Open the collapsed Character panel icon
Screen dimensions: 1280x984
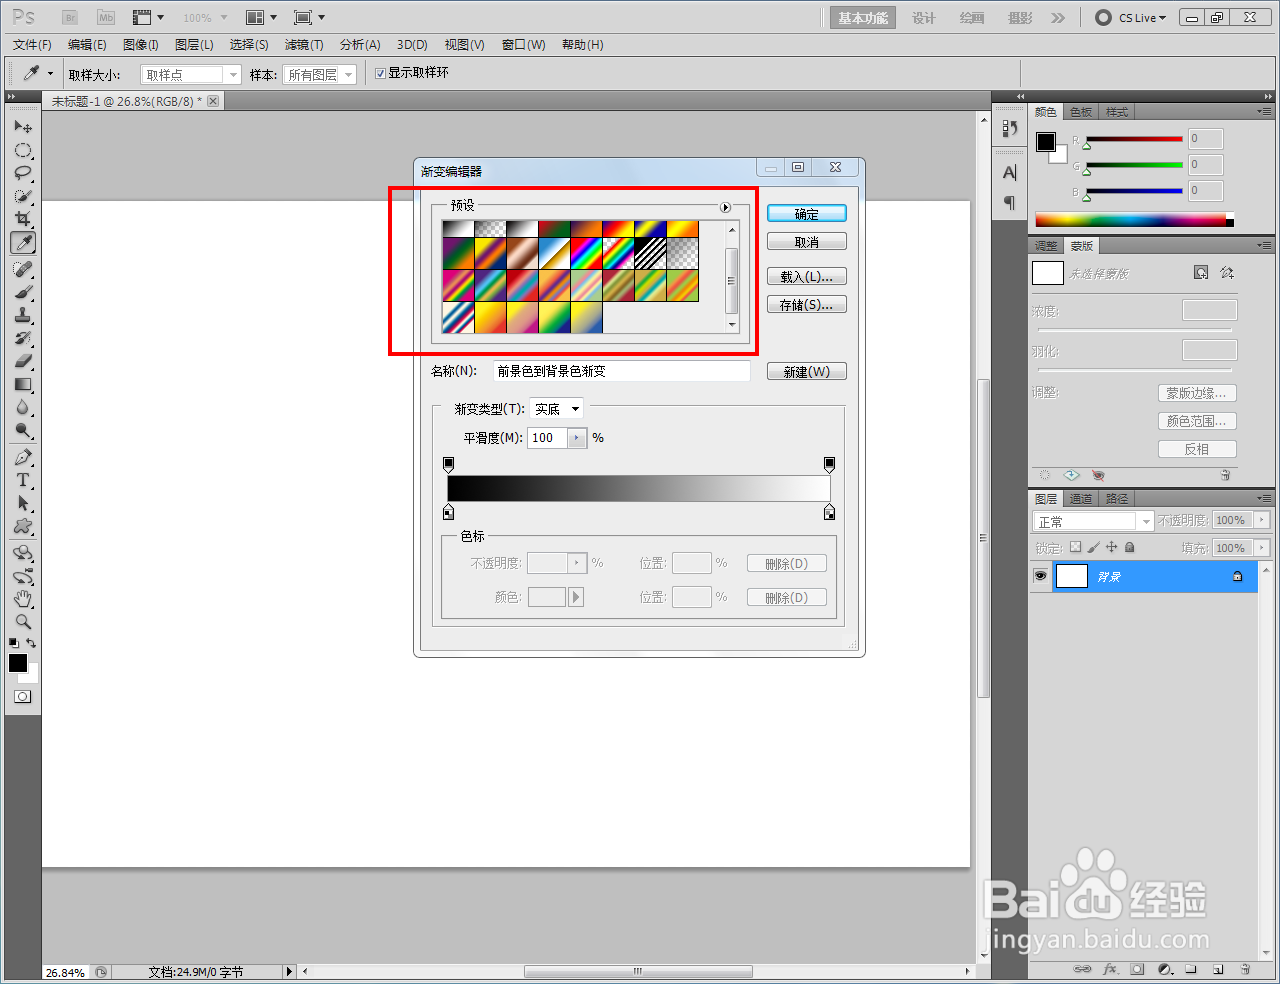(1009, 172)
